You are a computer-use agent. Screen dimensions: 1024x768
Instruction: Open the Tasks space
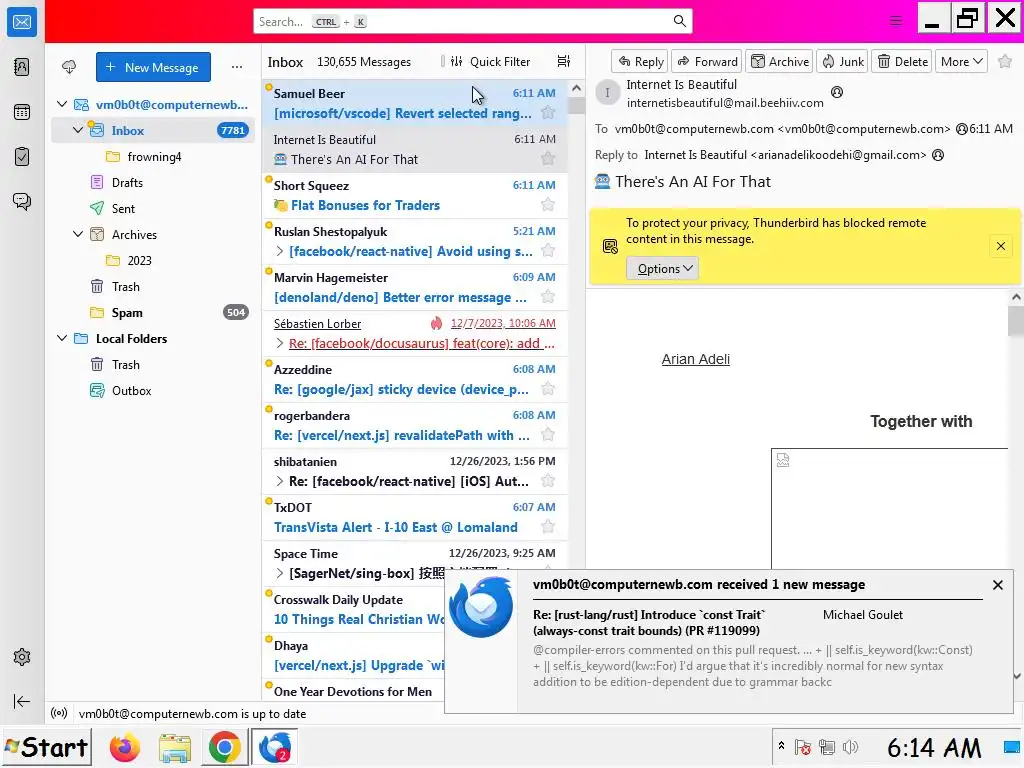click(x=22, y=157)
